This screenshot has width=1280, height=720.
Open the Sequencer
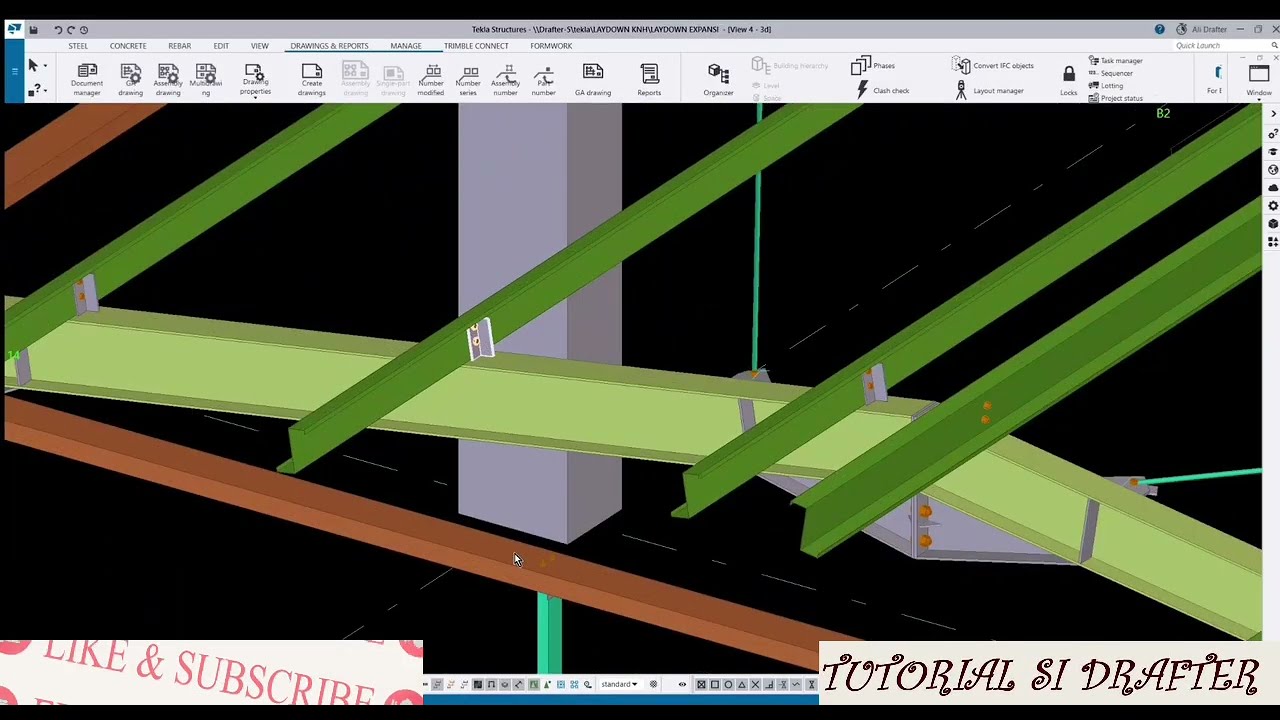click(1111, 73)
